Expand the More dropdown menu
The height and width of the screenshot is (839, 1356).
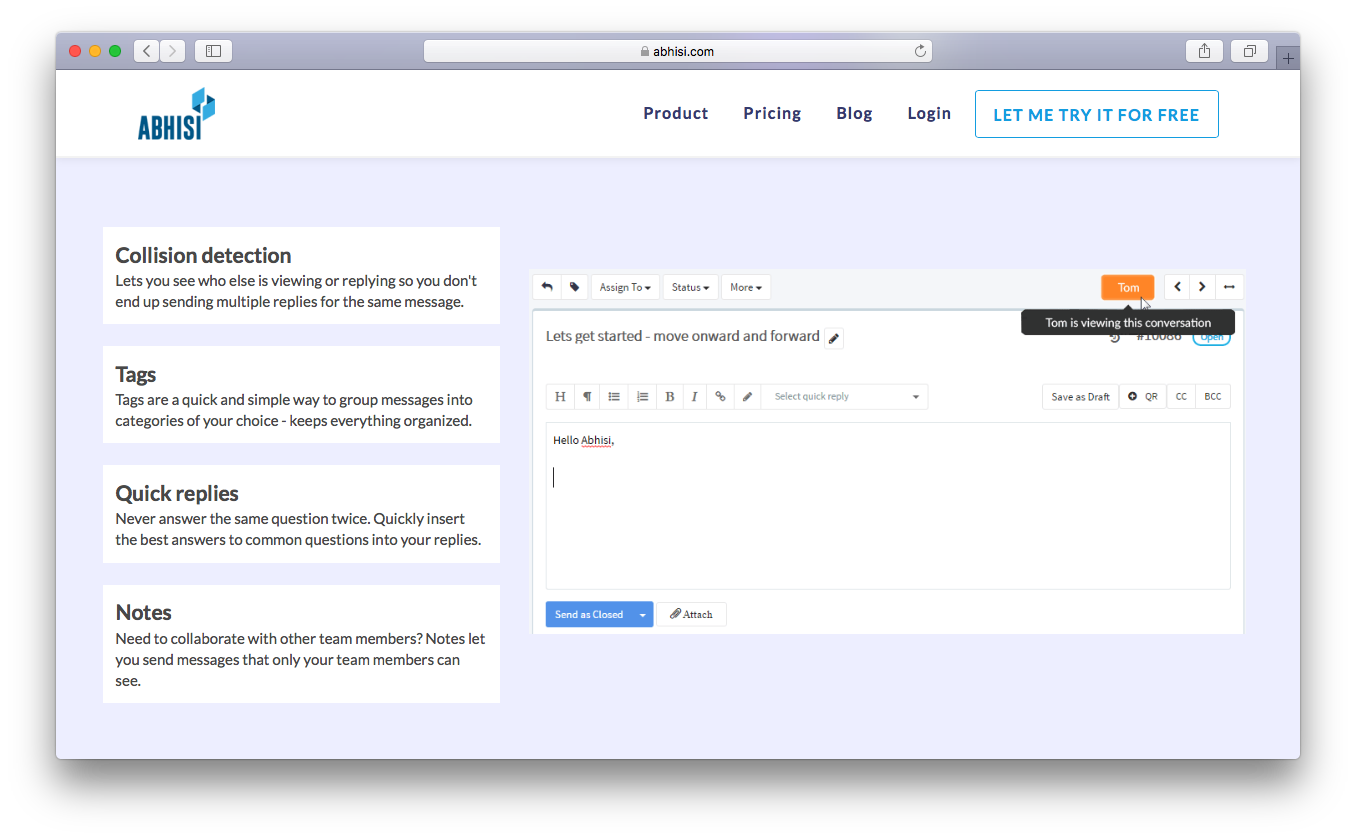click(746, 287)
